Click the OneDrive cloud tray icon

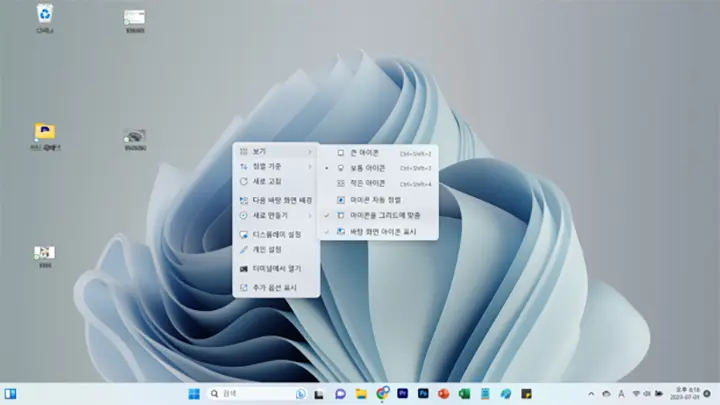(x=606, y=394)
